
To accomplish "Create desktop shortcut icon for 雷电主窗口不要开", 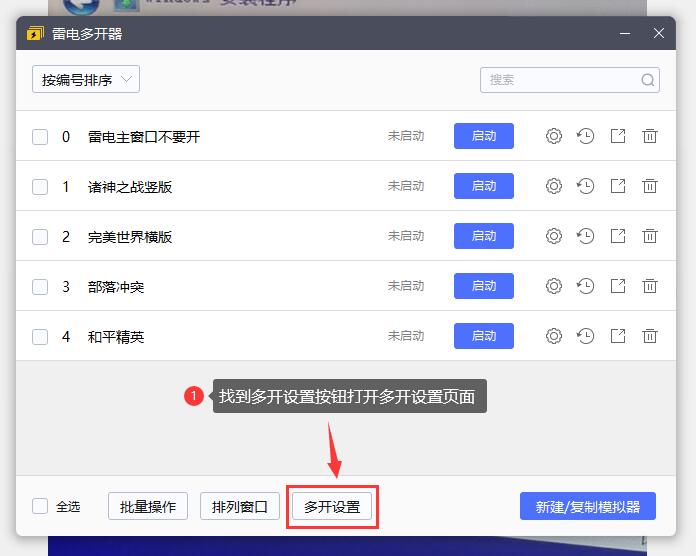I will point(618,136).
